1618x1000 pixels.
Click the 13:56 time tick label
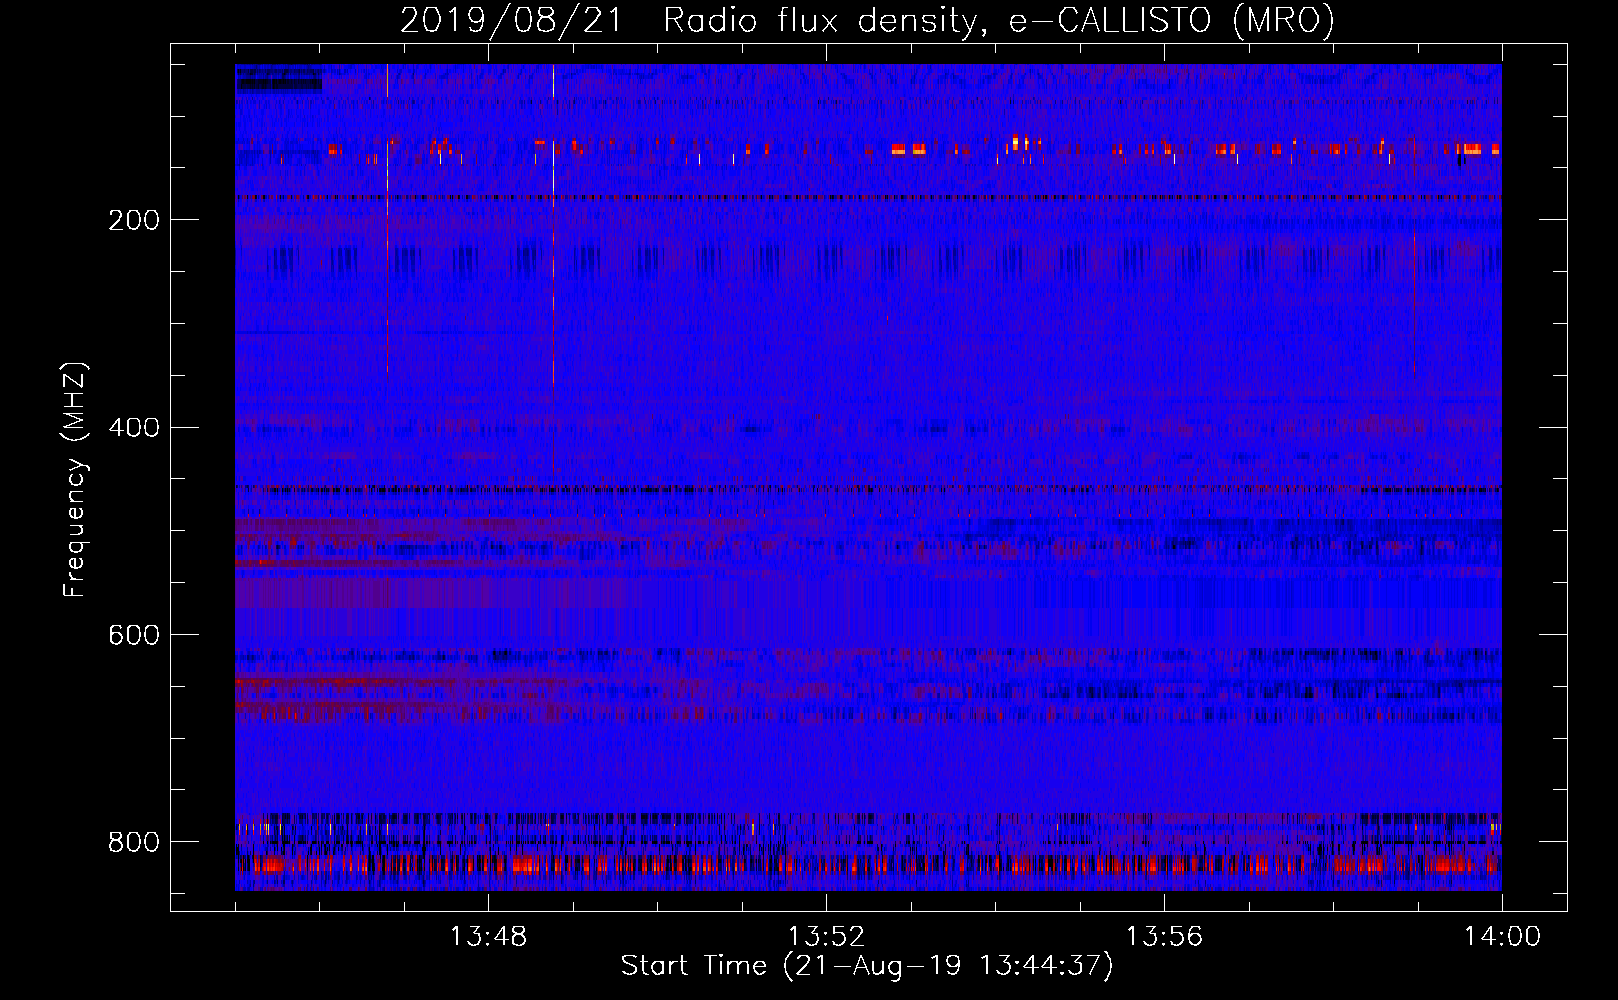(1164, 937)
